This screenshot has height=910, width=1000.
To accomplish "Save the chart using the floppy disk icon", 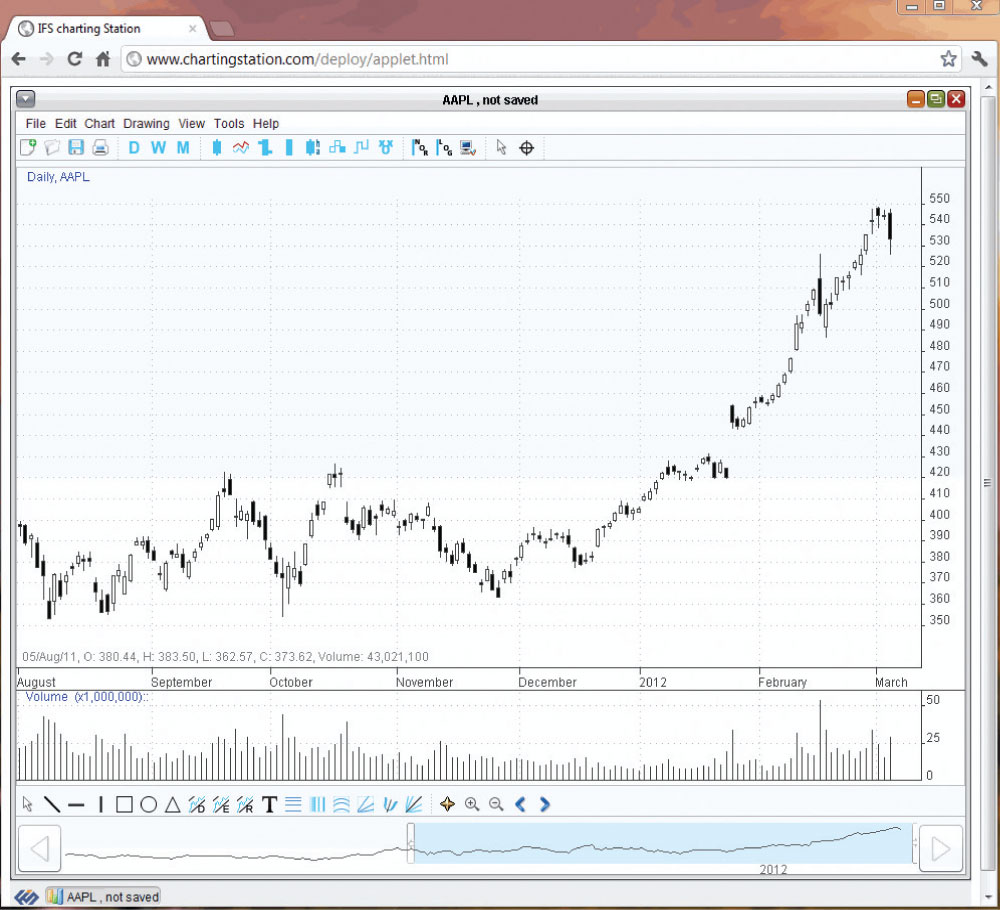I will click(76, 148).
